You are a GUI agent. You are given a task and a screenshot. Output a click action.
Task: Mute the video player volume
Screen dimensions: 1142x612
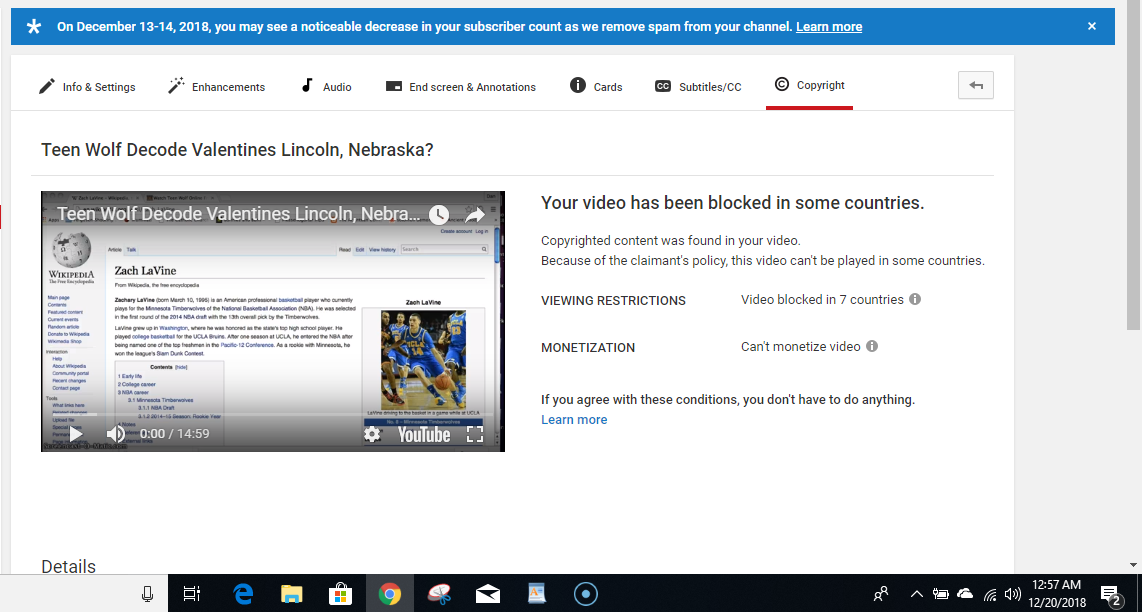coord(116,434)
